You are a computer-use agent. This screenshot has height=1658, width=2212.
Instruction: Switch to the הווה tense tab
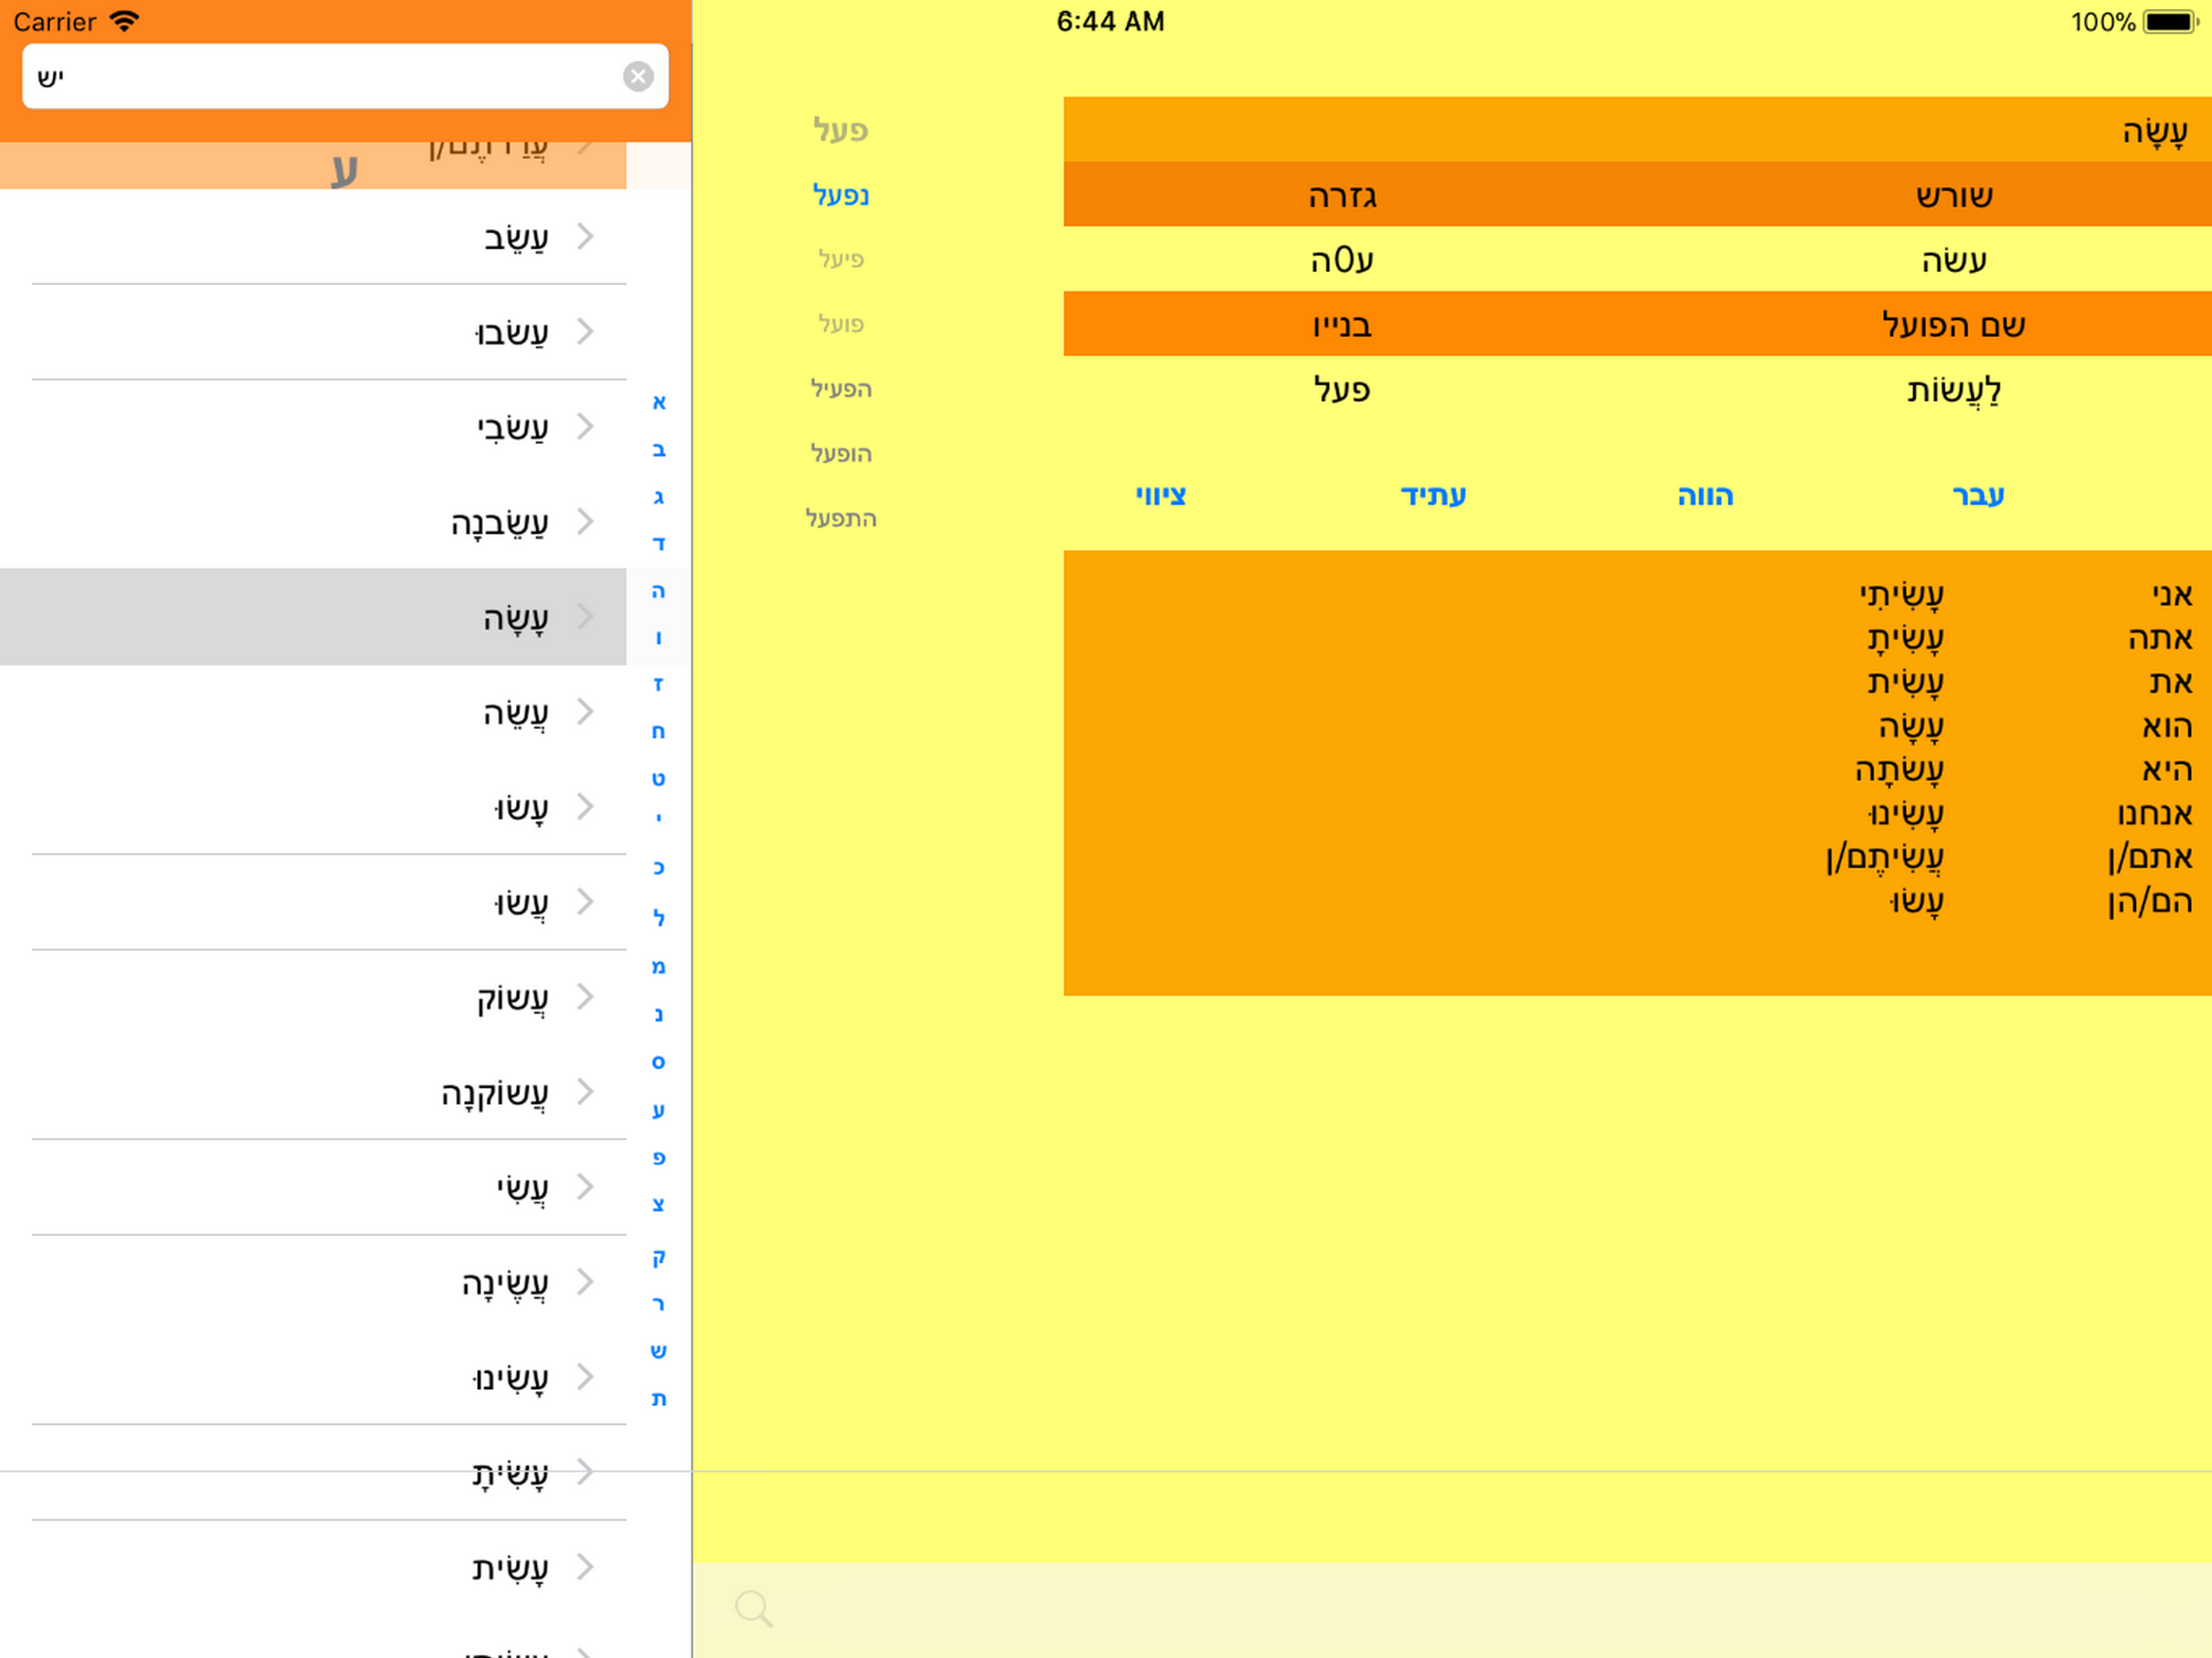1705,495
